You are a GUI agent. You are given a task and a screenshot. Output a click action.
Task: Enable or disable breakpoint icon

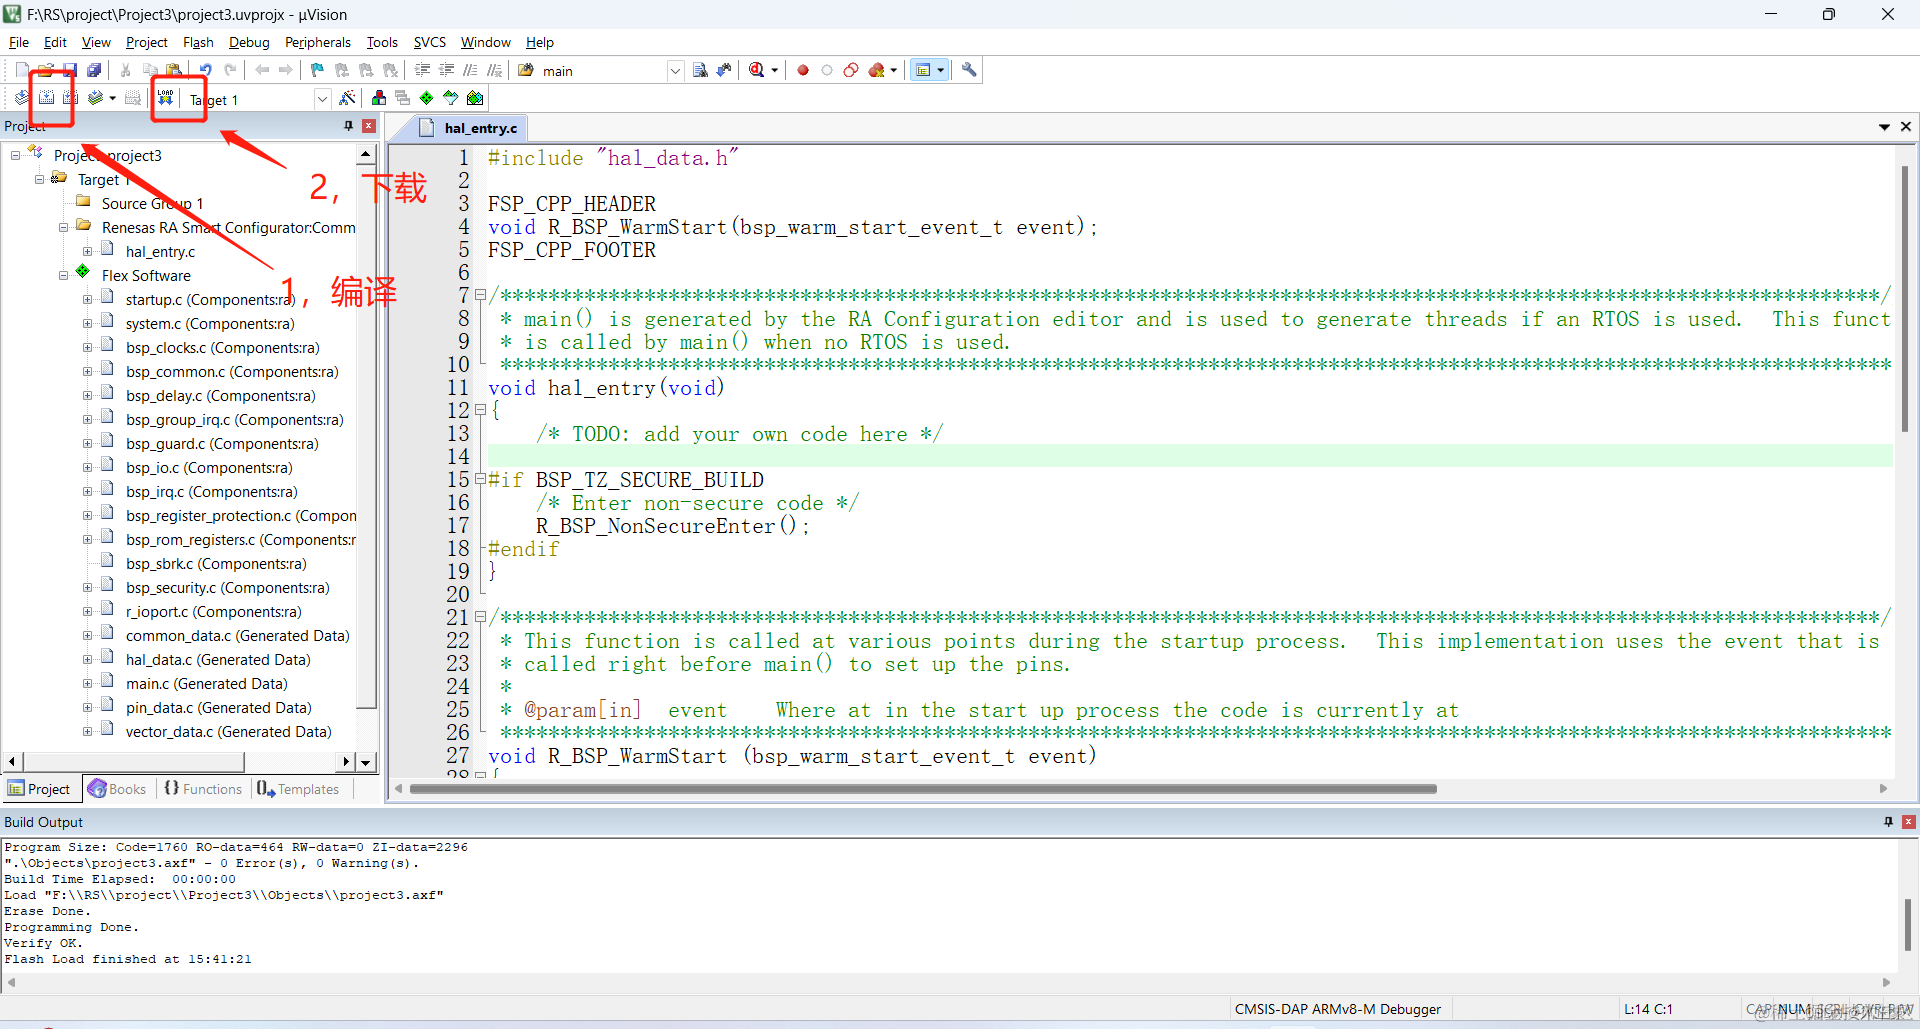tap(827, 70)
